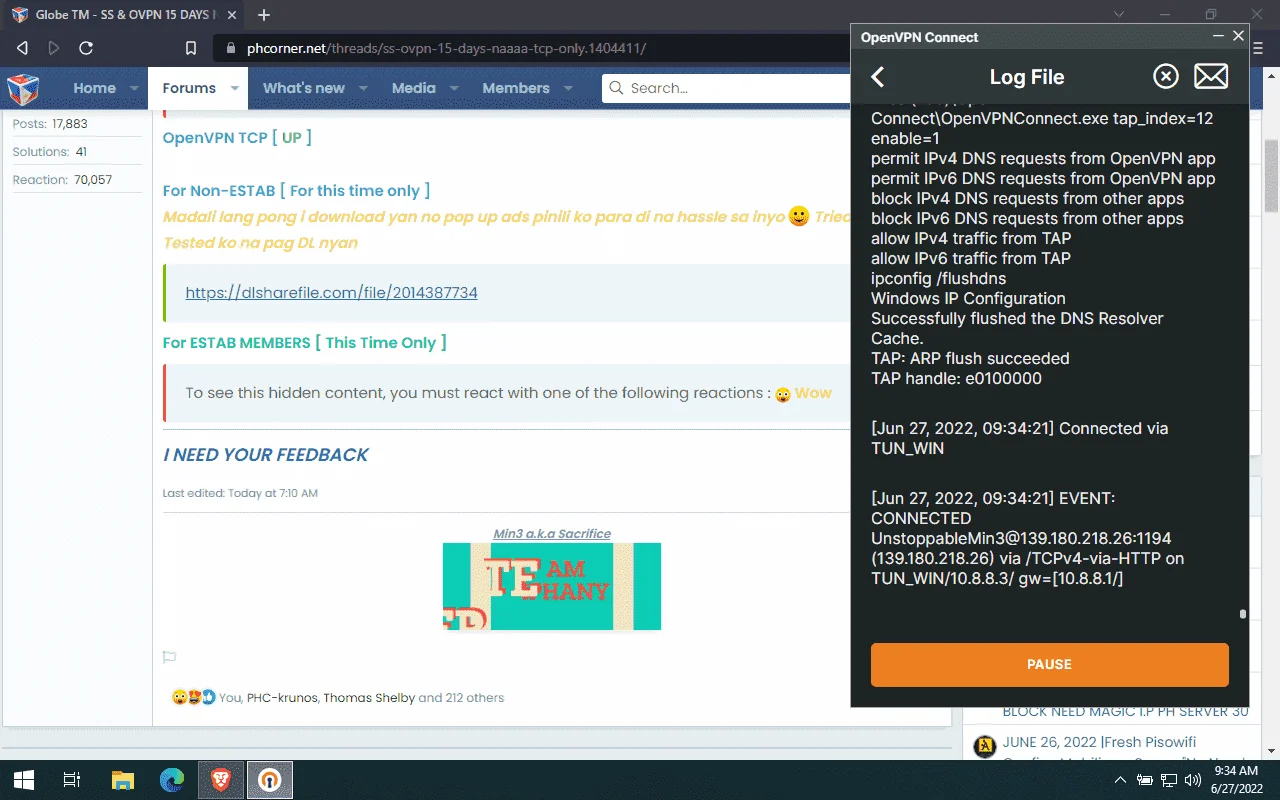Pause logging with the orange PAUSE button

pyautogui.click(x=1049, y=664)
